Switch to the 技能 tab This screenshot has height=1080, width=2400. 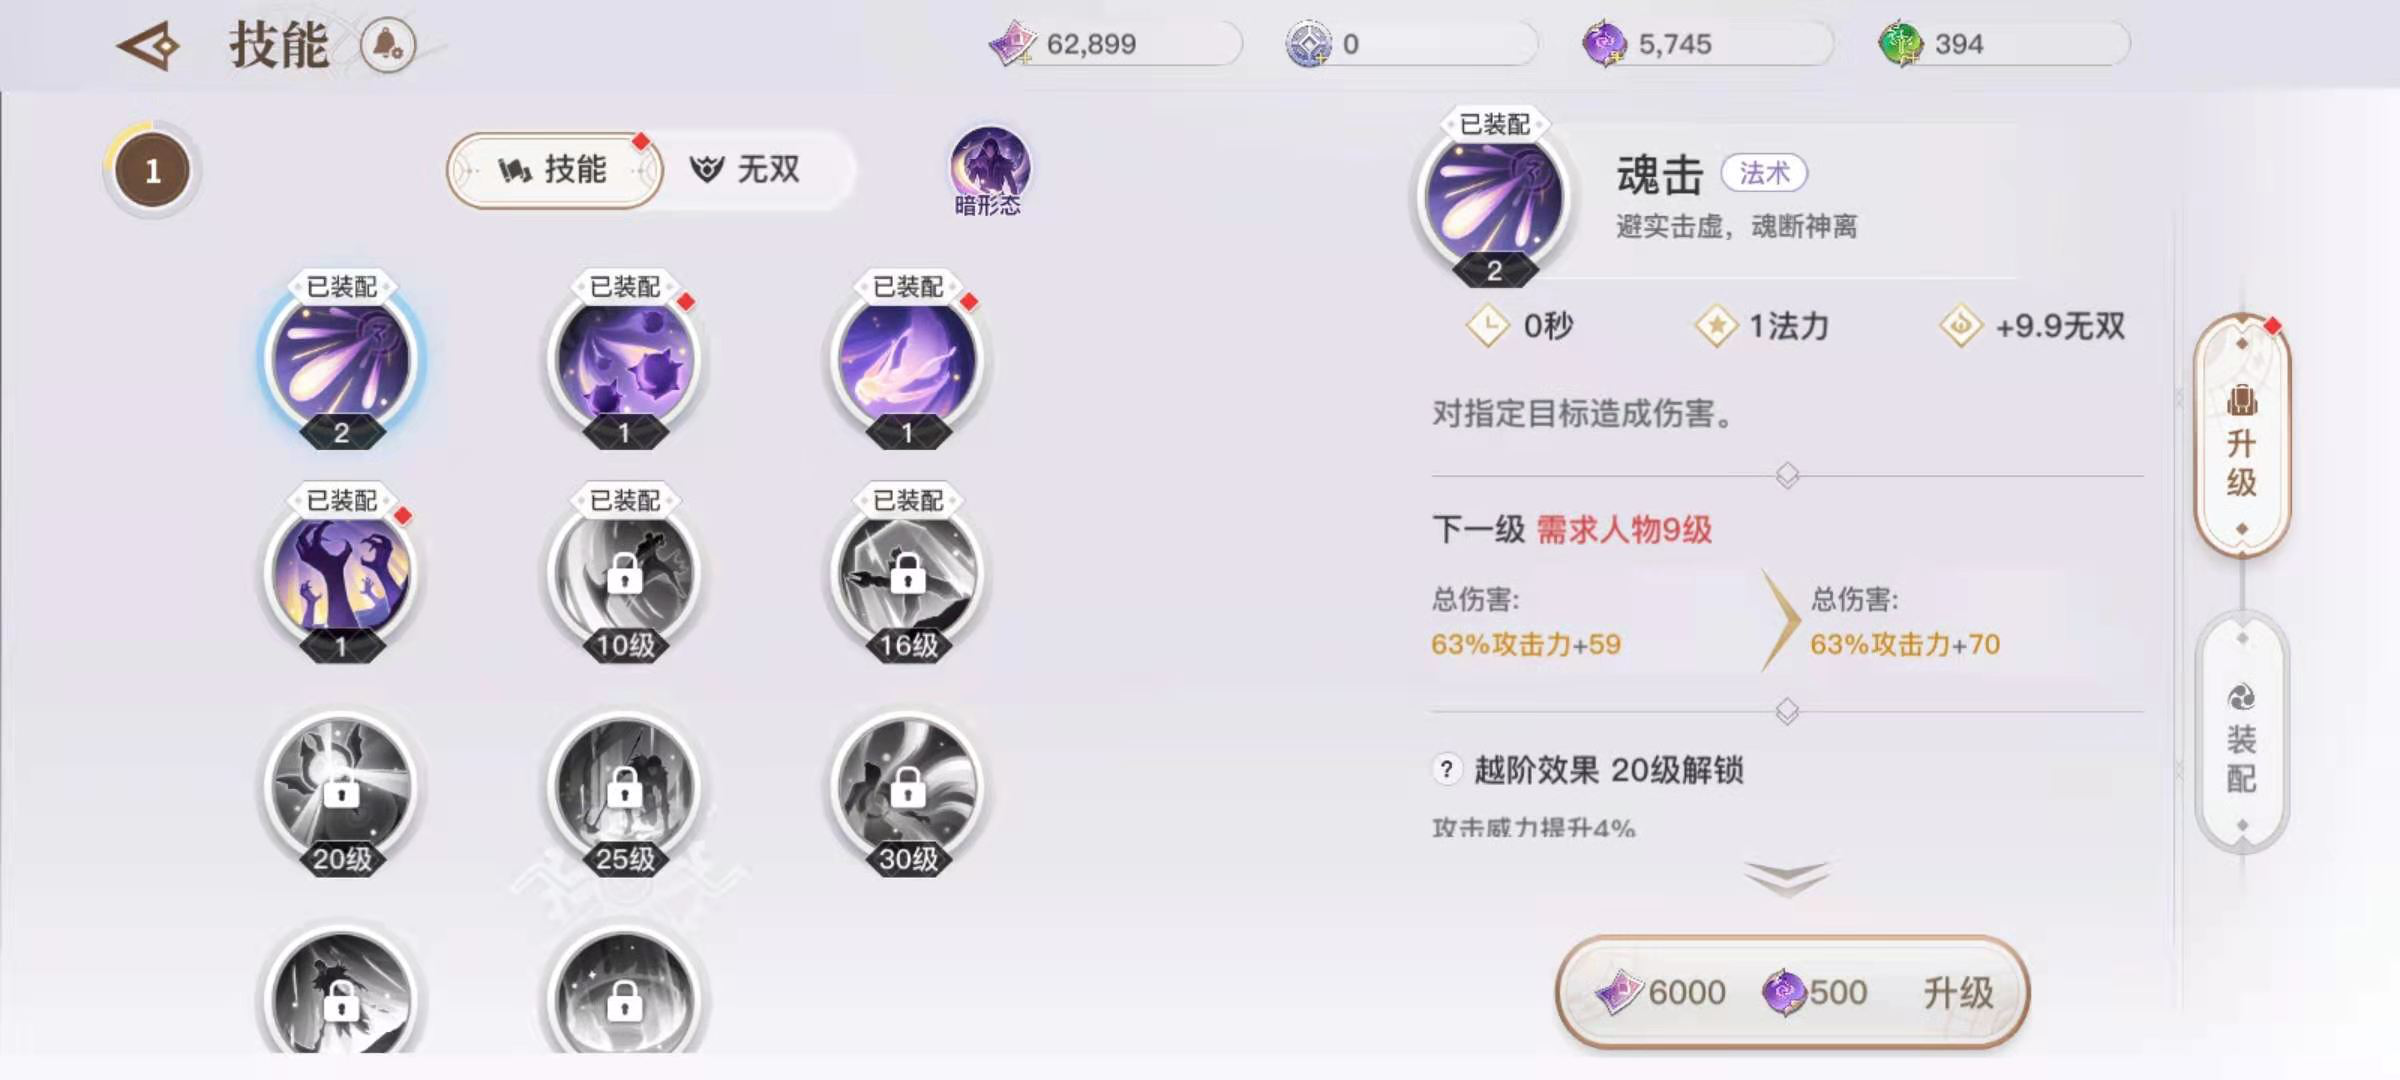(554, 170)
